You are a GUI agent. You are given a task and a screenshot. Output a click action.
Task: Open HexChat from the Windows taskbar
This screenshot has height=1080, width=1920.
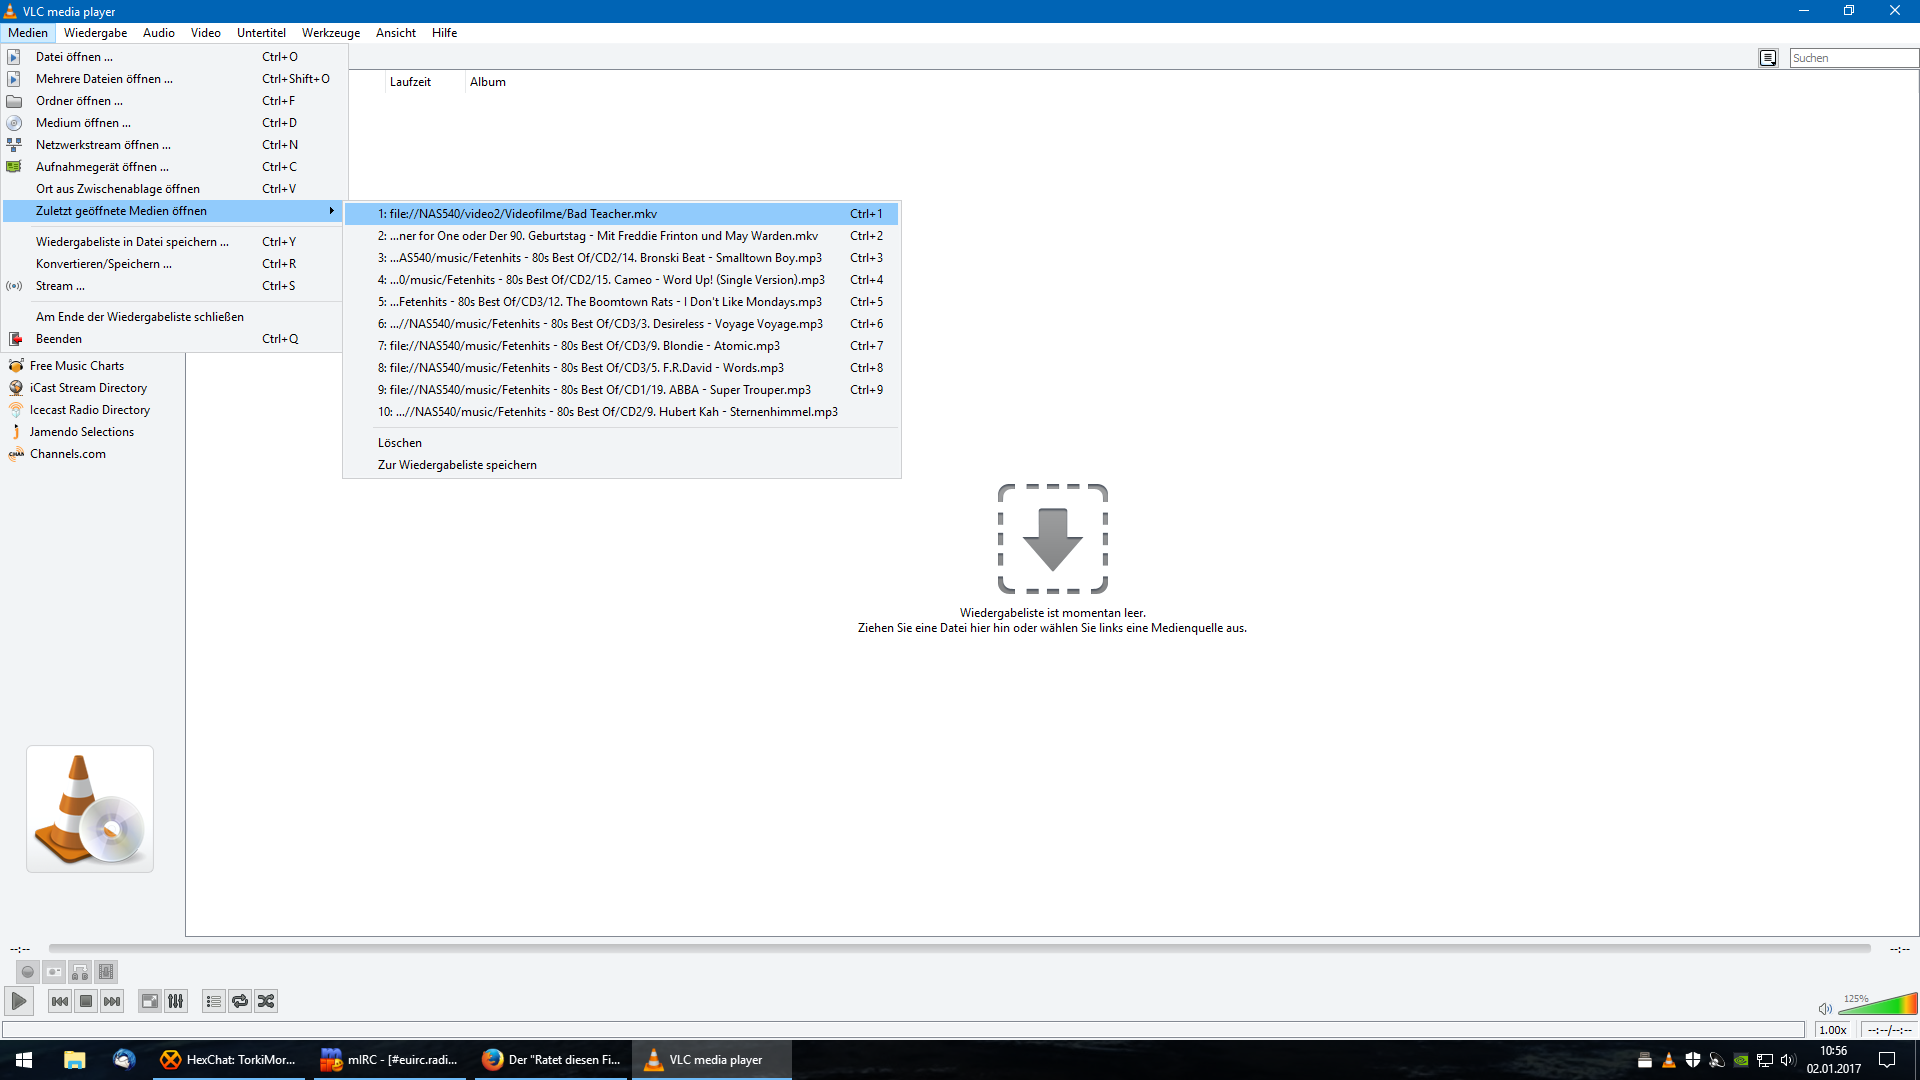pyautogui.click(x=229, y=1060)
